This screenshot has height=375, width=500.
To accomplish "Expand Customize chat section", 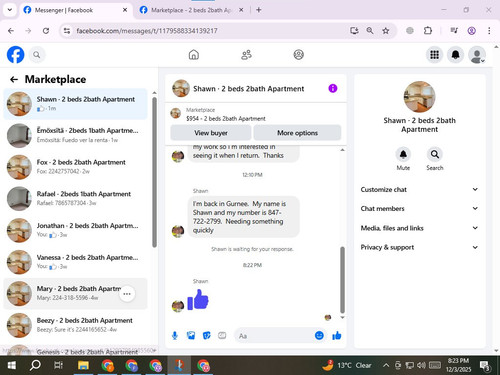I will pyautogui.click(x=419, y=189).
